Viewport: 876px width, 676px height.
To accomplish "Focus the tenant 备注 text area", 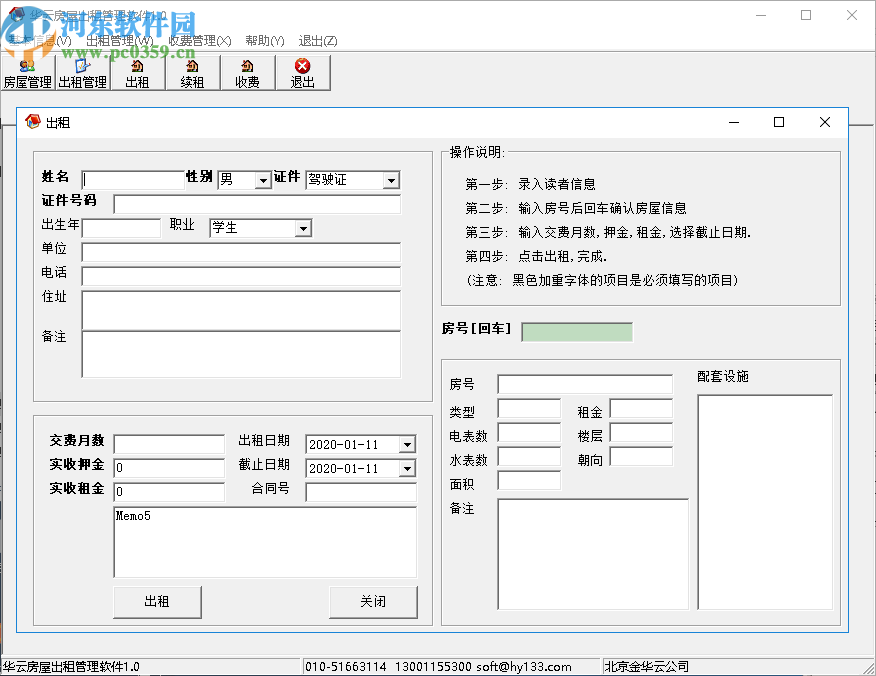I will coord(241,354).
